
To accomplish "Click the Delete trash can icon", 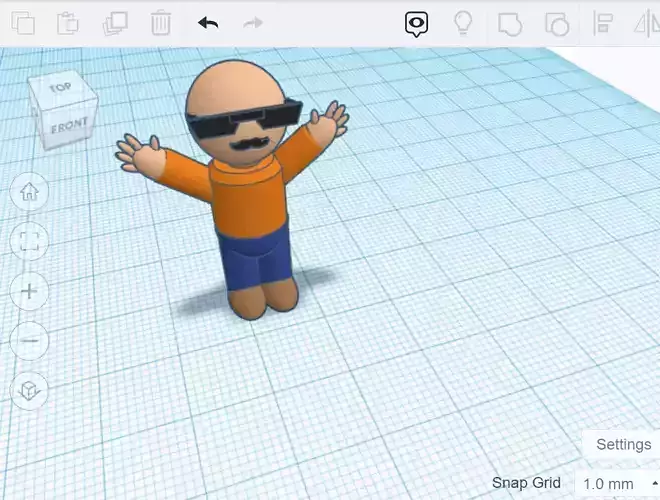I will point(161,23).
